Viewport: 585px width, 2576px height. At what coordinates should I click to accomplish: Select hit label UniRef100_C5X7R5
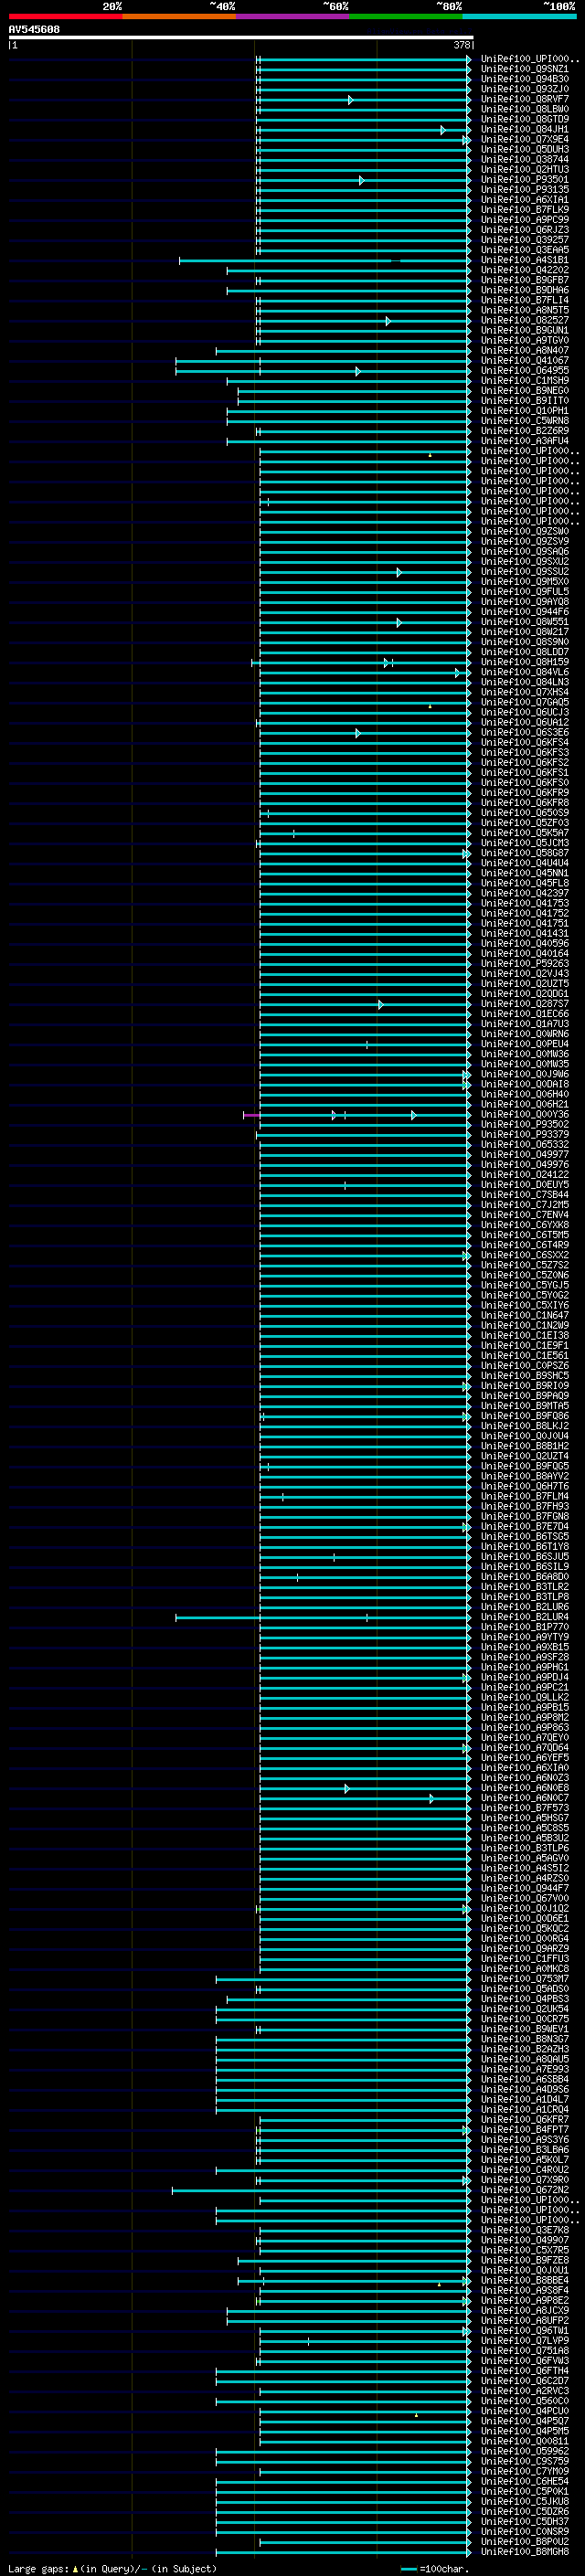coord(524,2250)
